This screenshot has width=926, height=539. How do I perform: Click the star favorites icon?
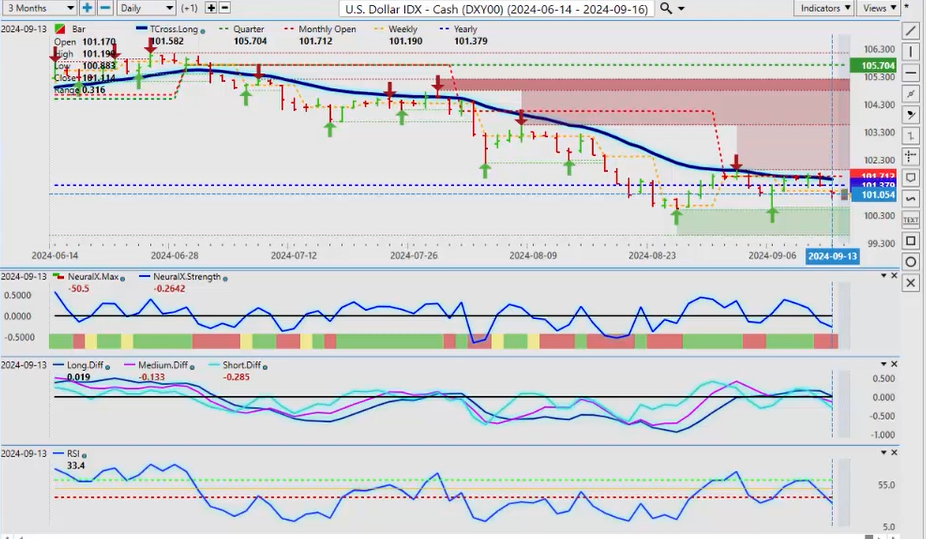coord(907,8)
